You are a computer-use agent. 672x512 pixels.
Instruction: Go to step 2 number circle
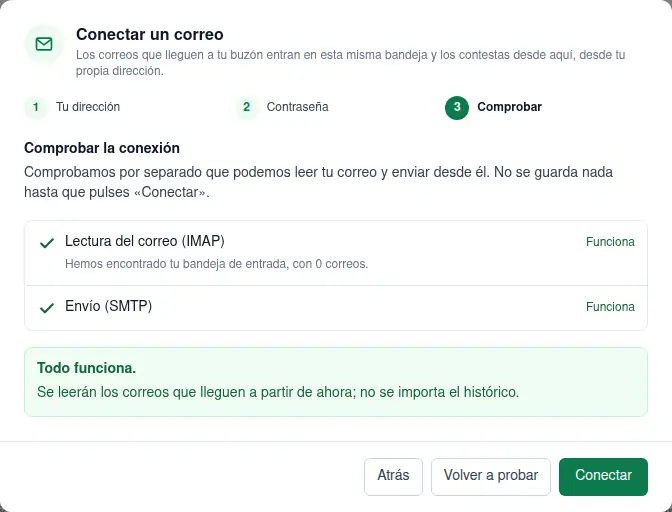[x=246, y=107]
